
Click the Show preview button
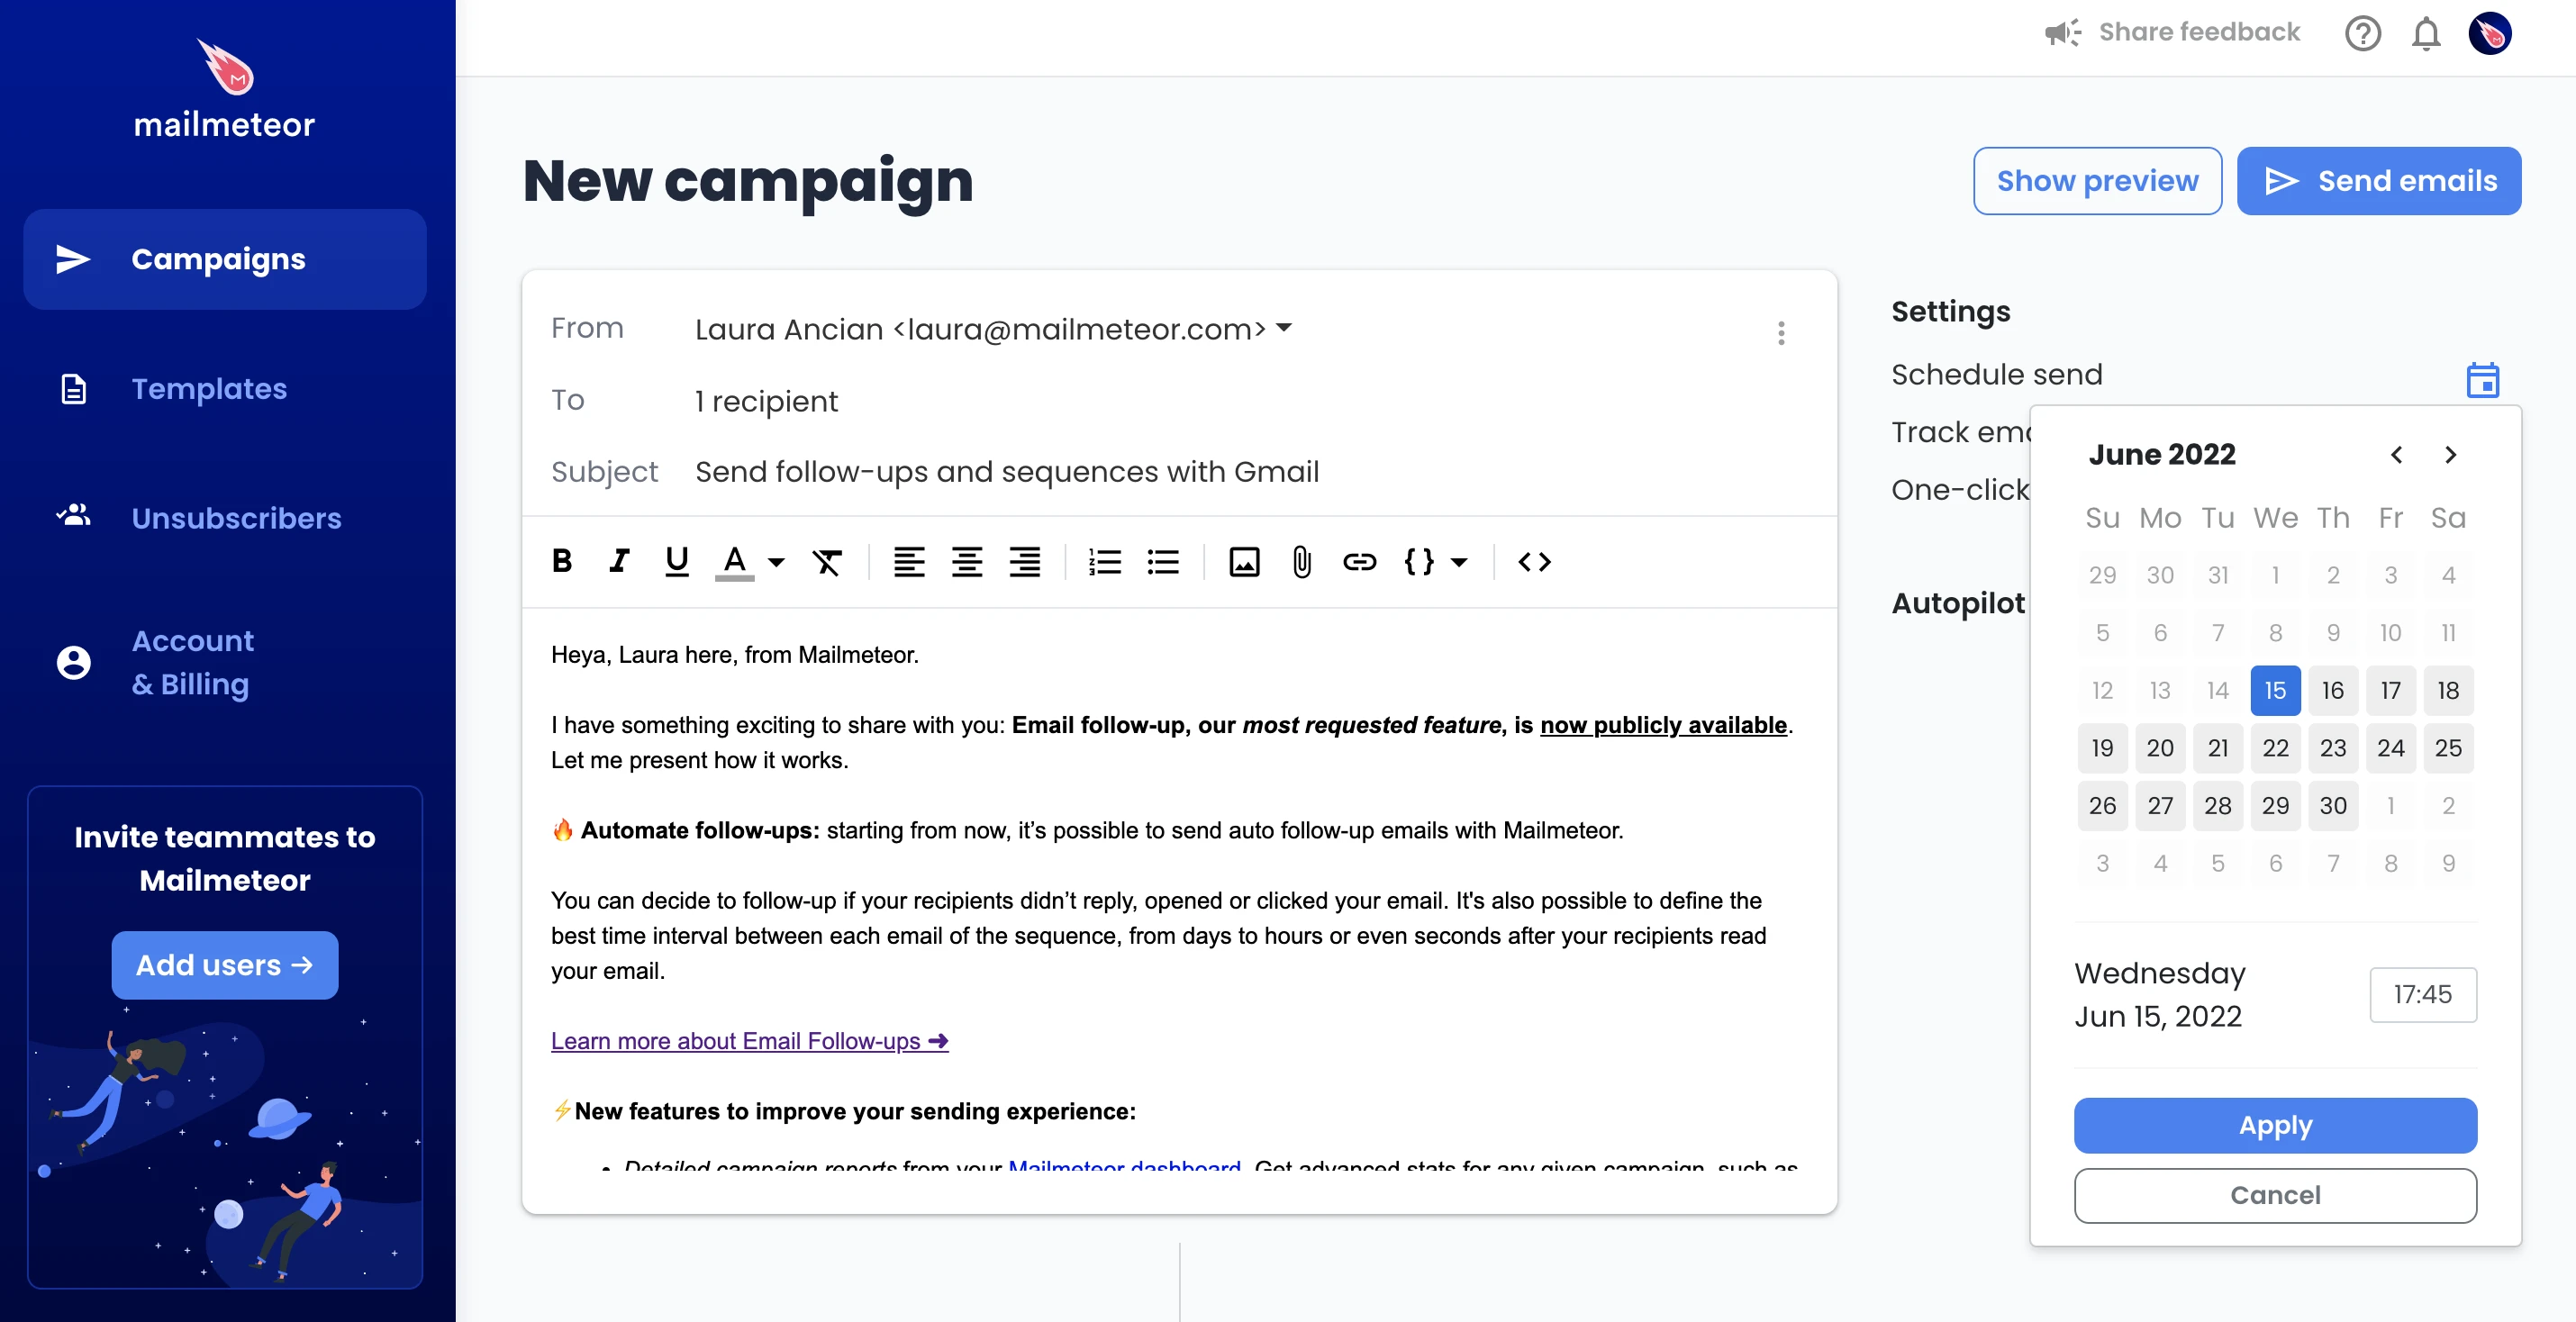[2097, 181]
